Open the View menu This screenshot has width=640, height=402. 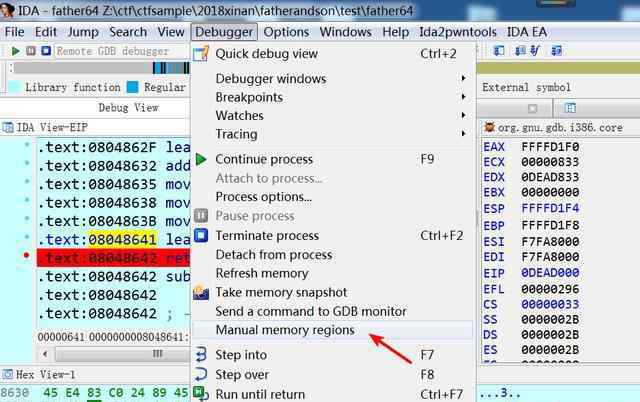(171, 32)
